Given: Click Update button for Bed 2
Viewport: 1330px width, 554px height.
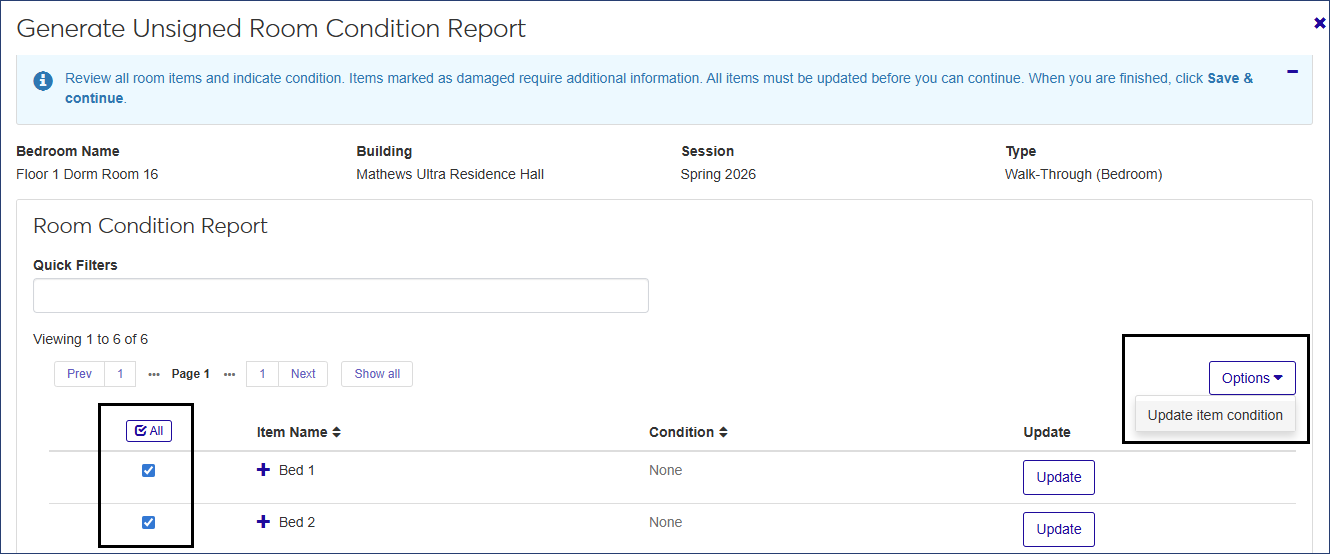Looking at the screenshot, I should [1058, 529].
